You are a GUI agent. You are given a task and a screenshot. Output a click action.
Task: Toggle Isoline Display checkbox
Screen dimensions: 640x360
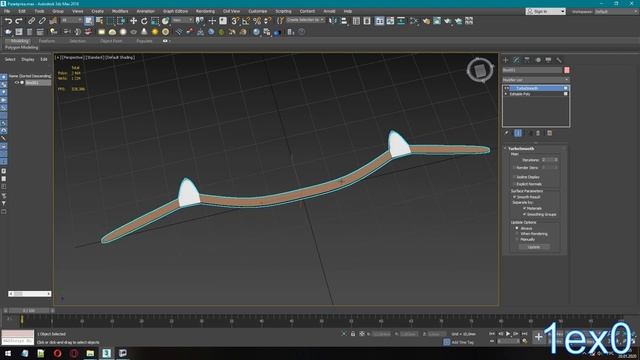[x=515, y=177]
